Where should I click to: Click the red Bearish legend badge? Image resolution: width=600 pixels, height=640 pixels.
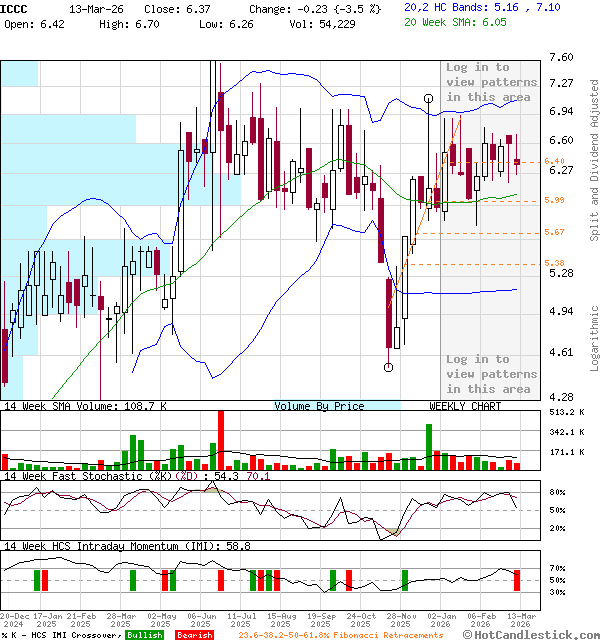click(193, 635)
